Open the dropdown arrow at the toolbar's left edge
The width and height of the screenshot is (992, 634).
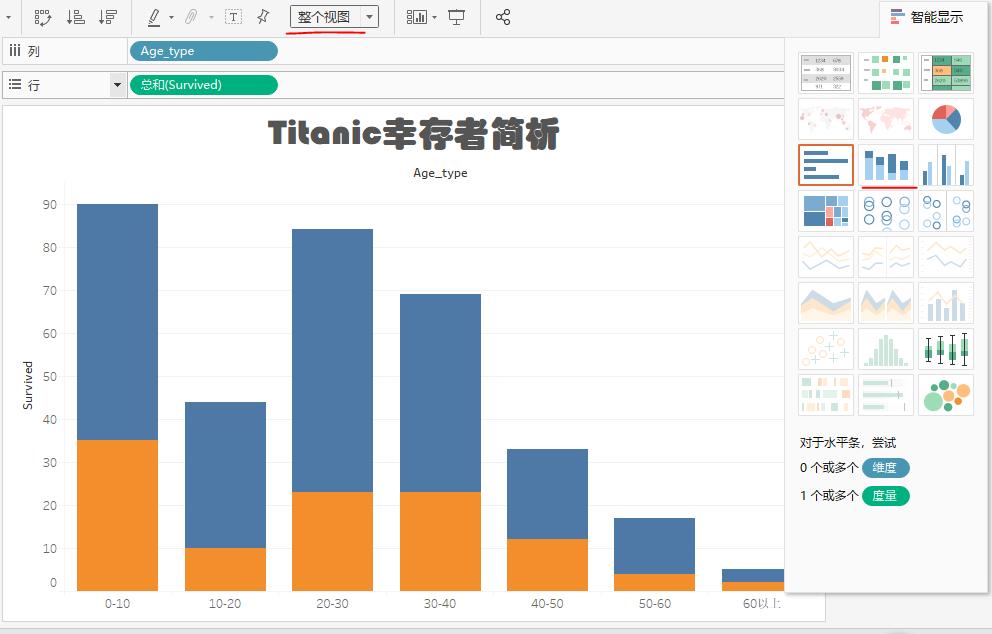tap(9, 18)
